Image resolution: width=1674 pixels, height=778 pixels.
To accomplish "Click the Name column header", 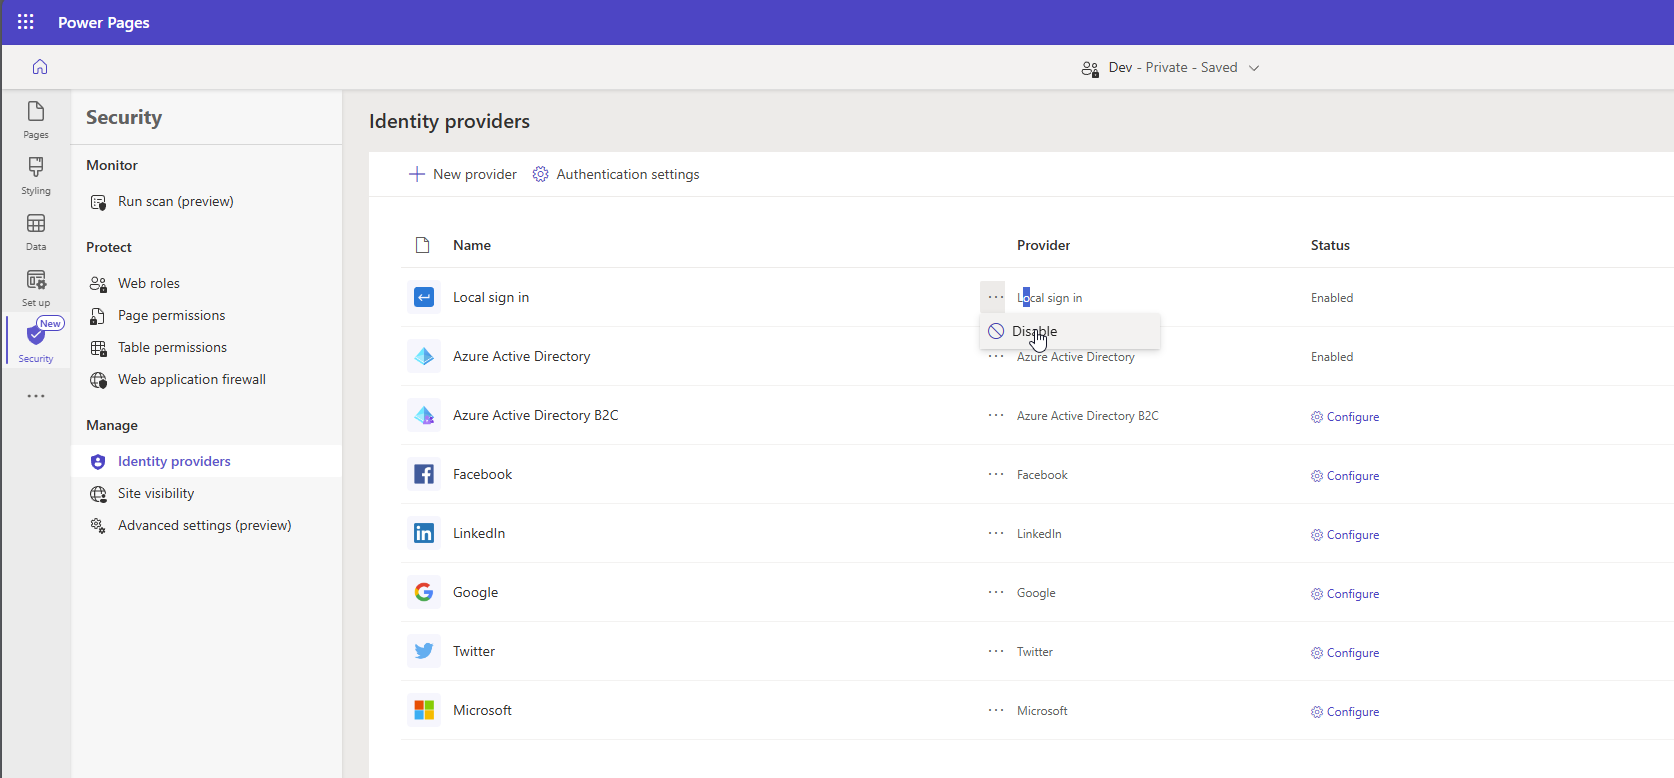I will [x=472, y=245].
